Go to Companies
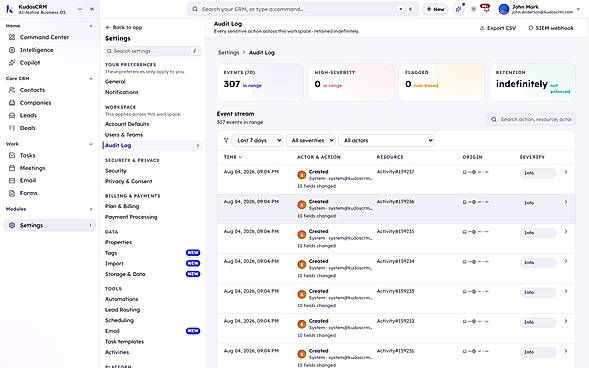Screen dimensions: 589x368 pos(35,103)
